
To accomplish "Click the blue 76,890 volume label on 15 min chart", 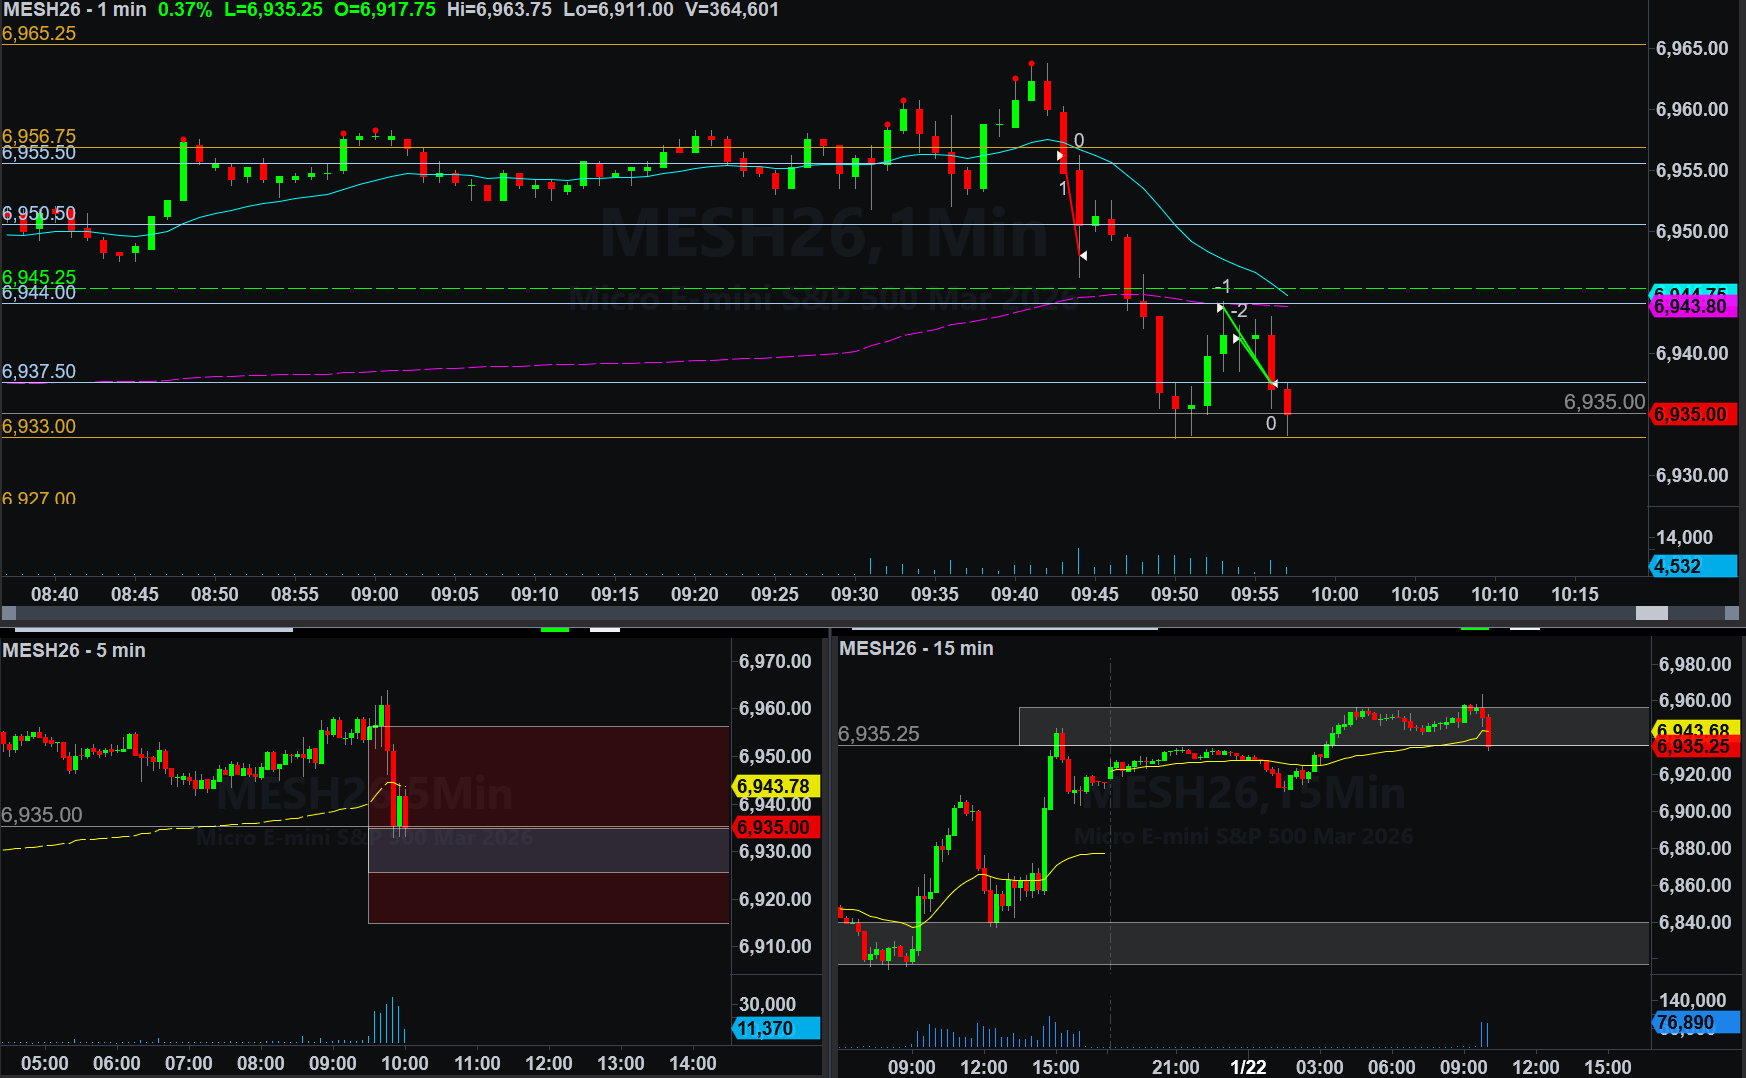I will coord(1696,1023).
